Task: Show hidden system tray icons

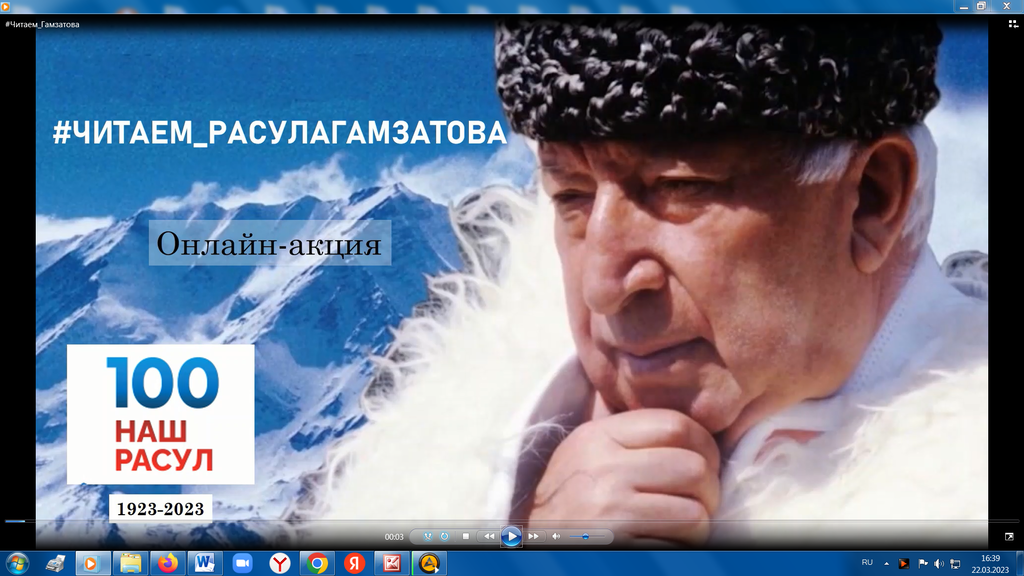Action: [x=886, y=563]
